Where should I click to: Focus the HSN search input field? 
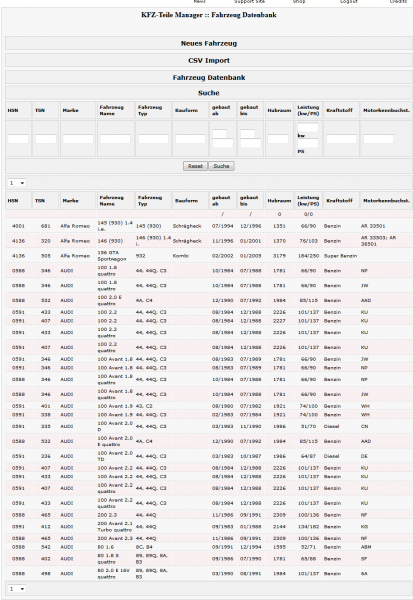tap(18, 139)
